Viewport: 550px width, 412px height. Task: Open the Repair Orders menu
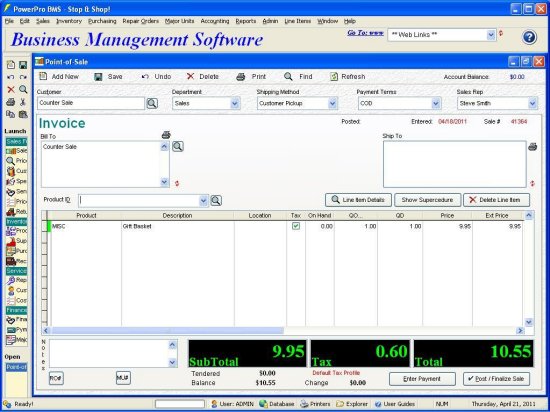[141, 21]
